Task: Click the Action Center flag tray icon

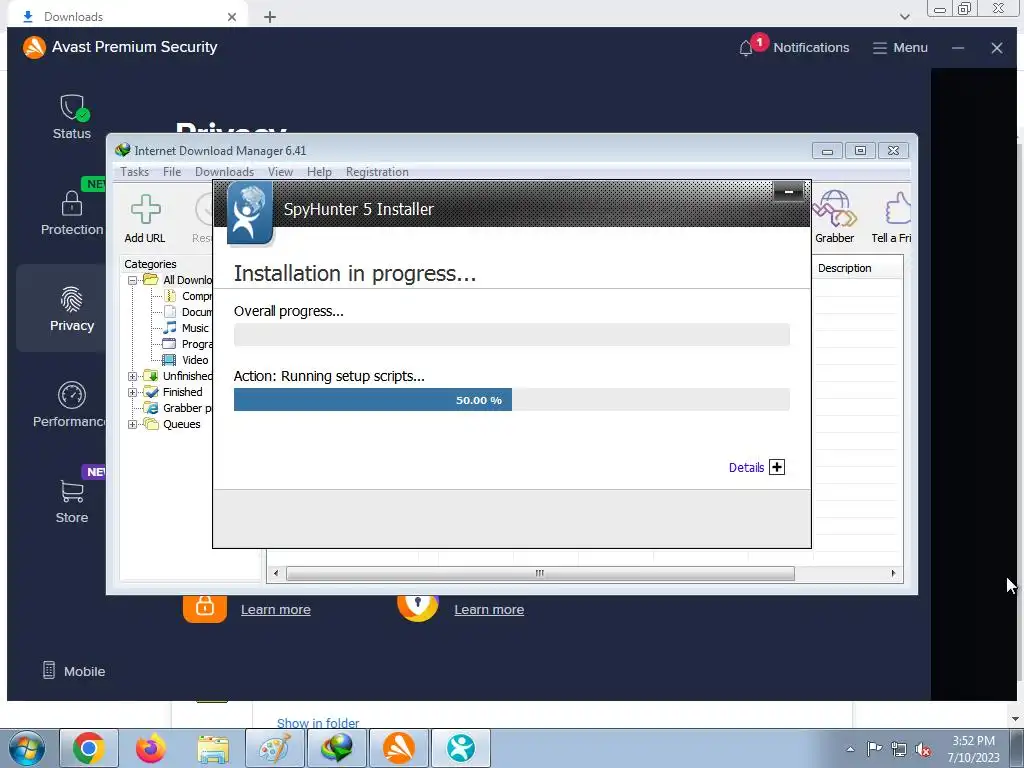Action: 874,749
